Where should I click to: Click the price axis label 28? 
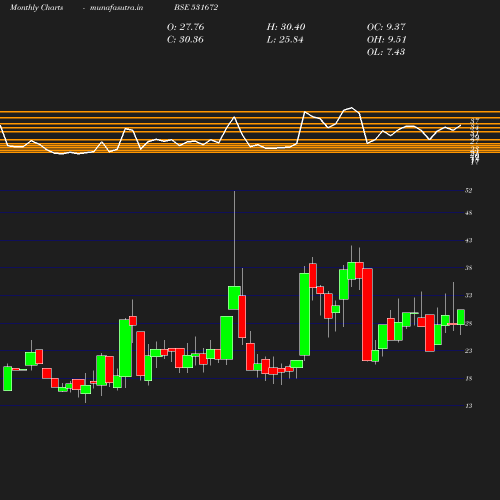click(469, 323)
